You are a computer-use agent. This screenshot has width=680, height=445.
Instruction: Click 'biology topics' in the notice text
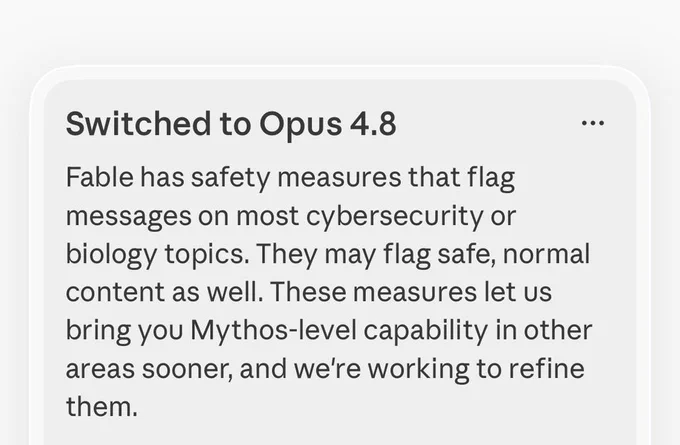(x=157, y=255)
